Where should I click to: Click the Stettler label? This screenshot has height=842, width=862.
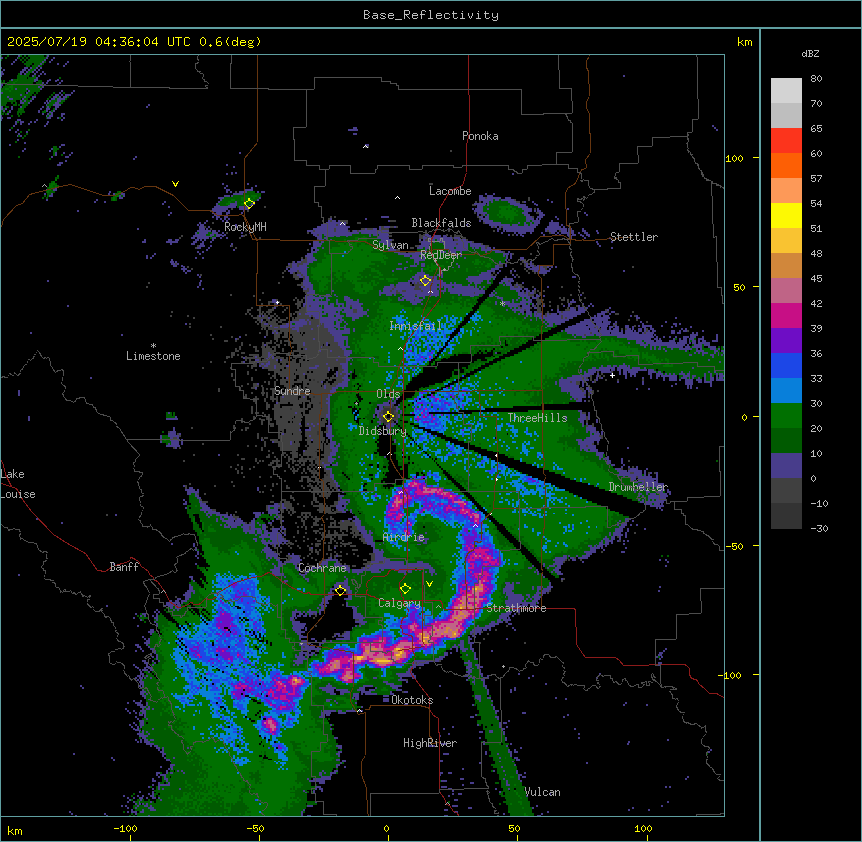(x=634, y=237)
